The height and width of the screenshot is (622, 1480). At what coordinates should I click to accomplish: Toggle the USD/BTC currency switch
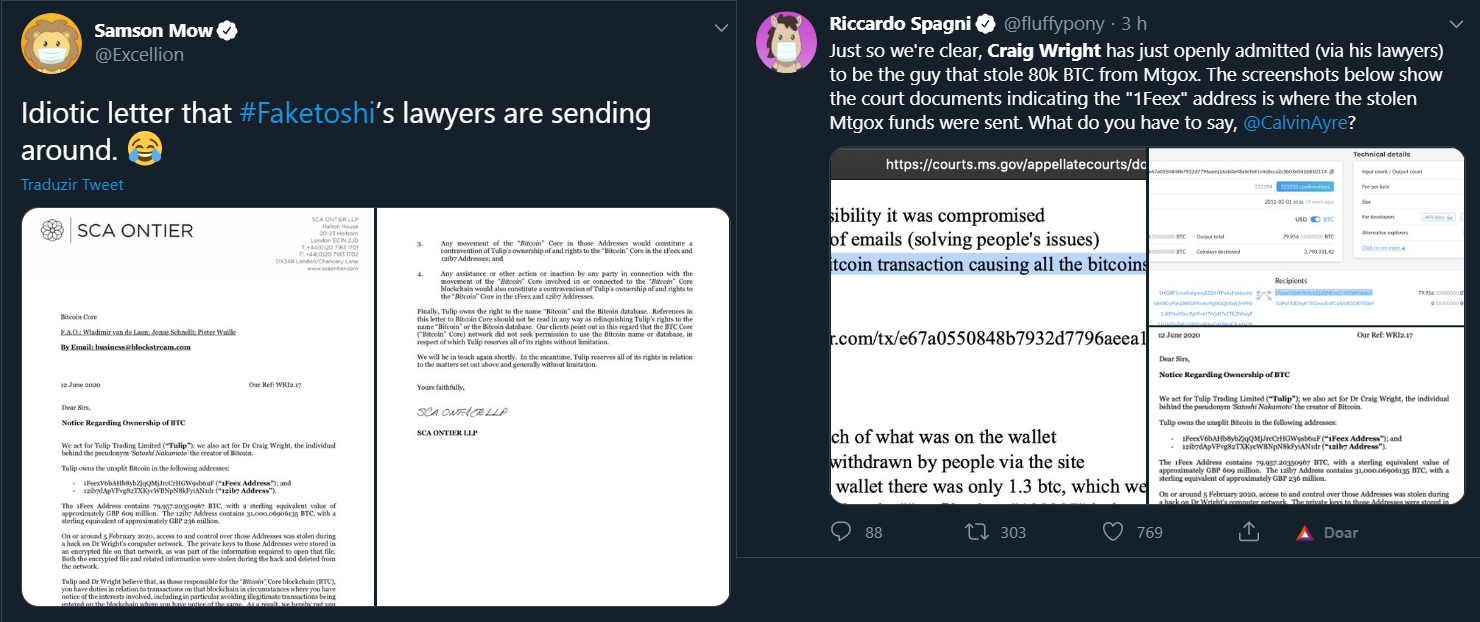[x=1315, y=220]
